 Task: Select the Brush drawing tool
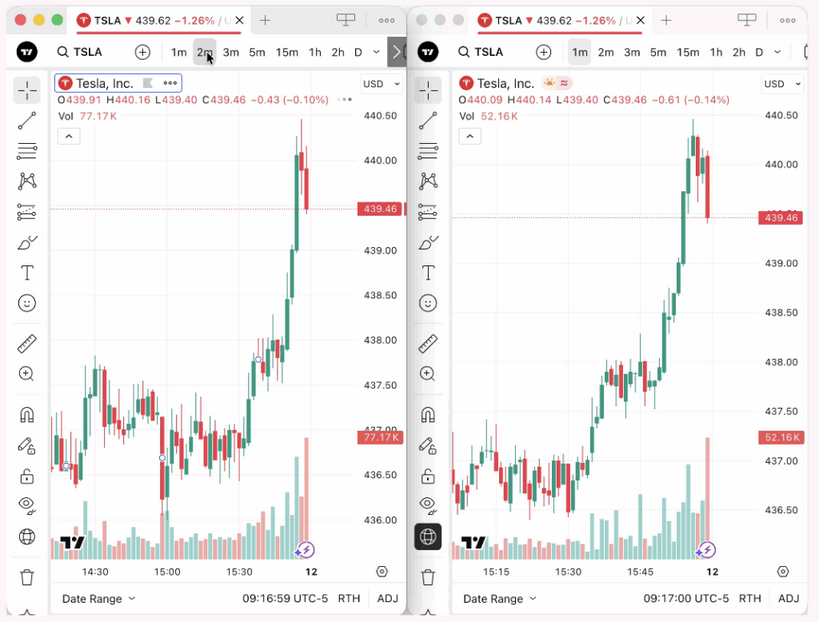tap(26, 240)
